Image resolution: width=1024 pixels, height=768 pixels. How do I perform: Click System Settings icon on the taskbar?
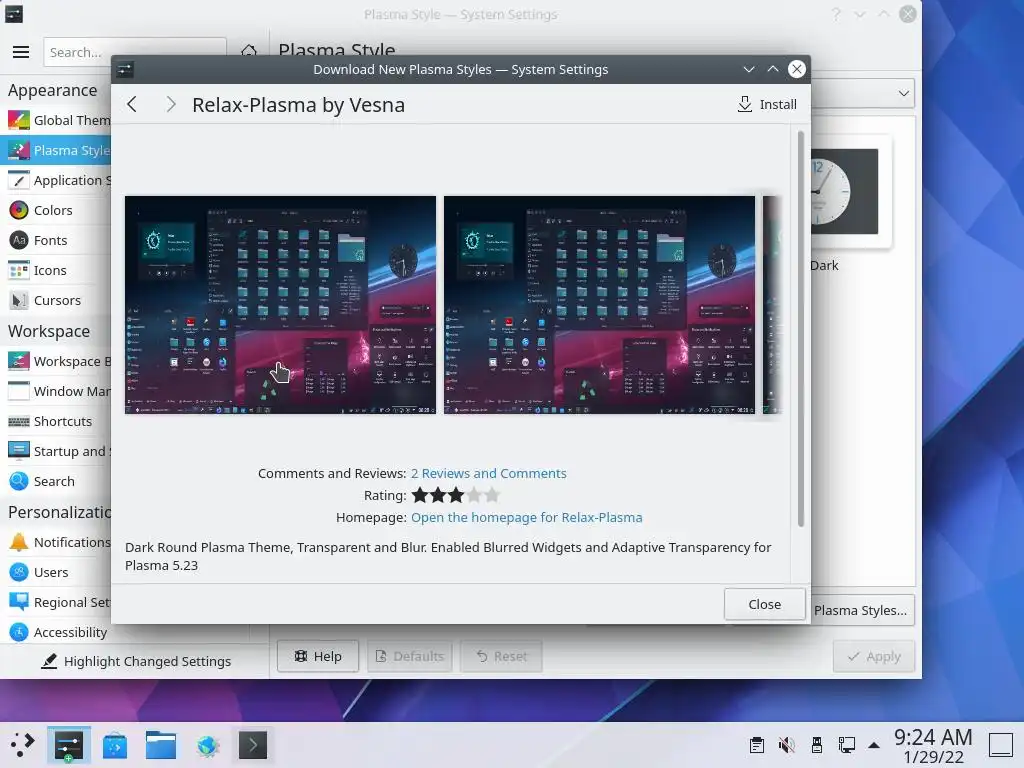tap(68, 745)
